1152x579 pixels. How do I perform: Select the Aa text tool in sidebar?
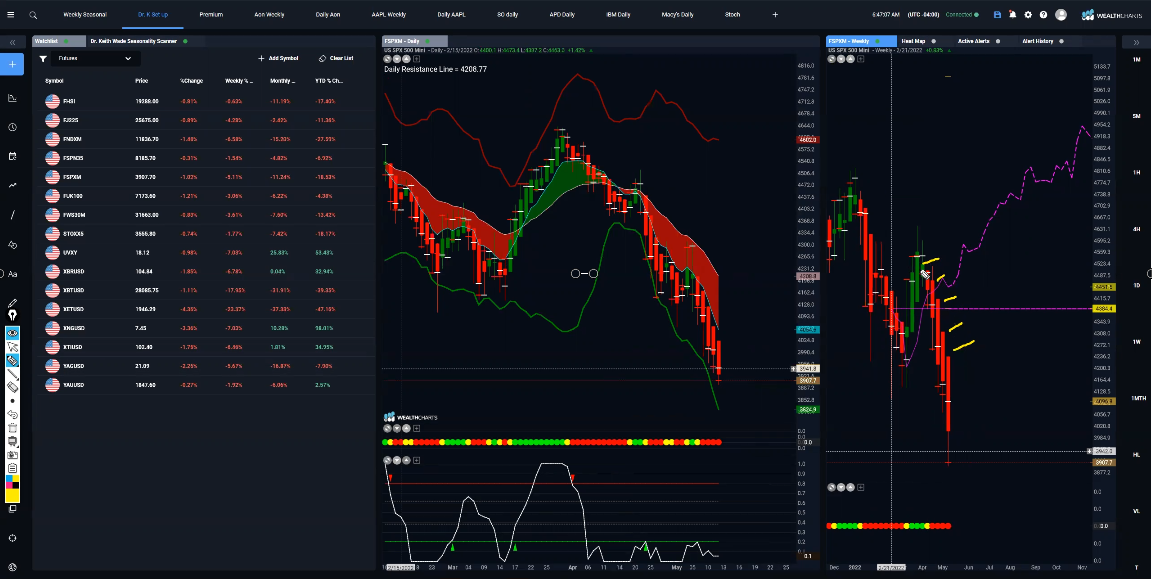click(12, 274)
